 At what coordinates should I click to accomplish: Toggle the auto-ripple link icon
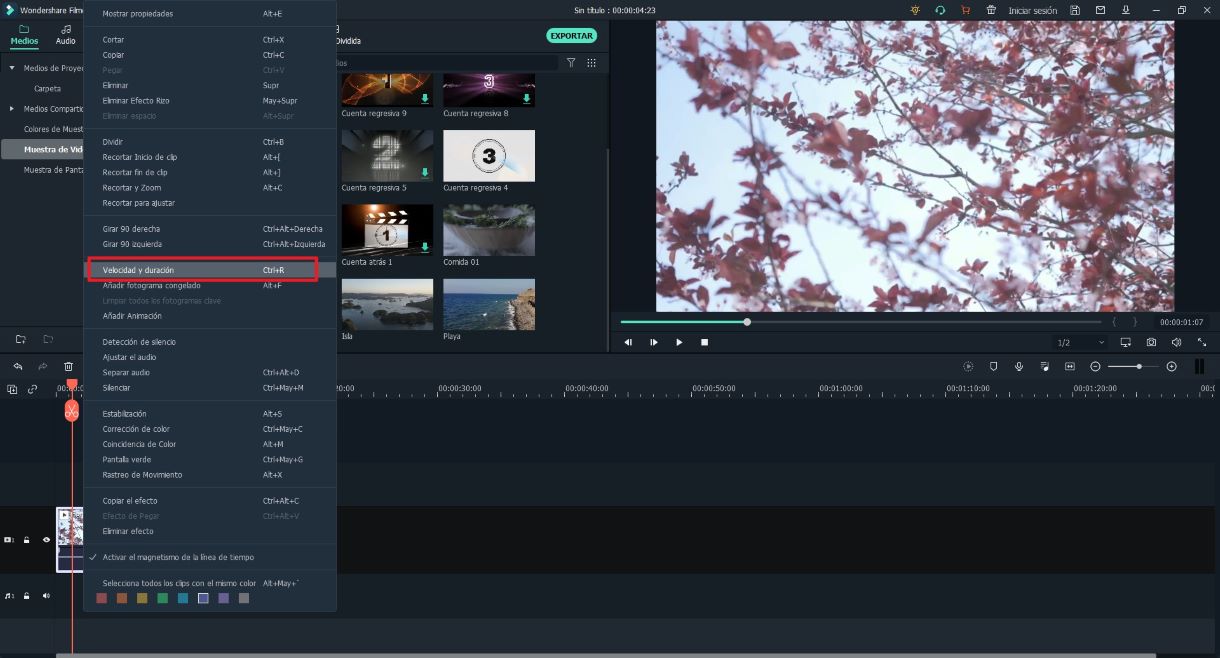(x=32, y=389)
